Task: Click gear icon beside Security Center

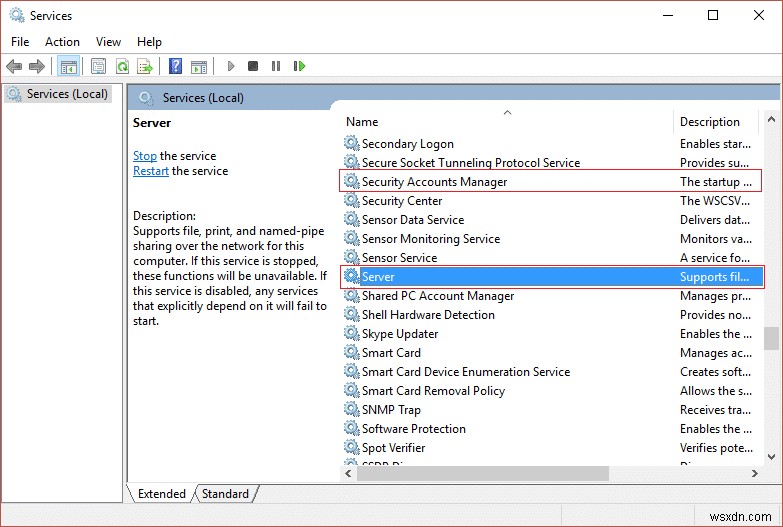Action: (x=352, y=200)
